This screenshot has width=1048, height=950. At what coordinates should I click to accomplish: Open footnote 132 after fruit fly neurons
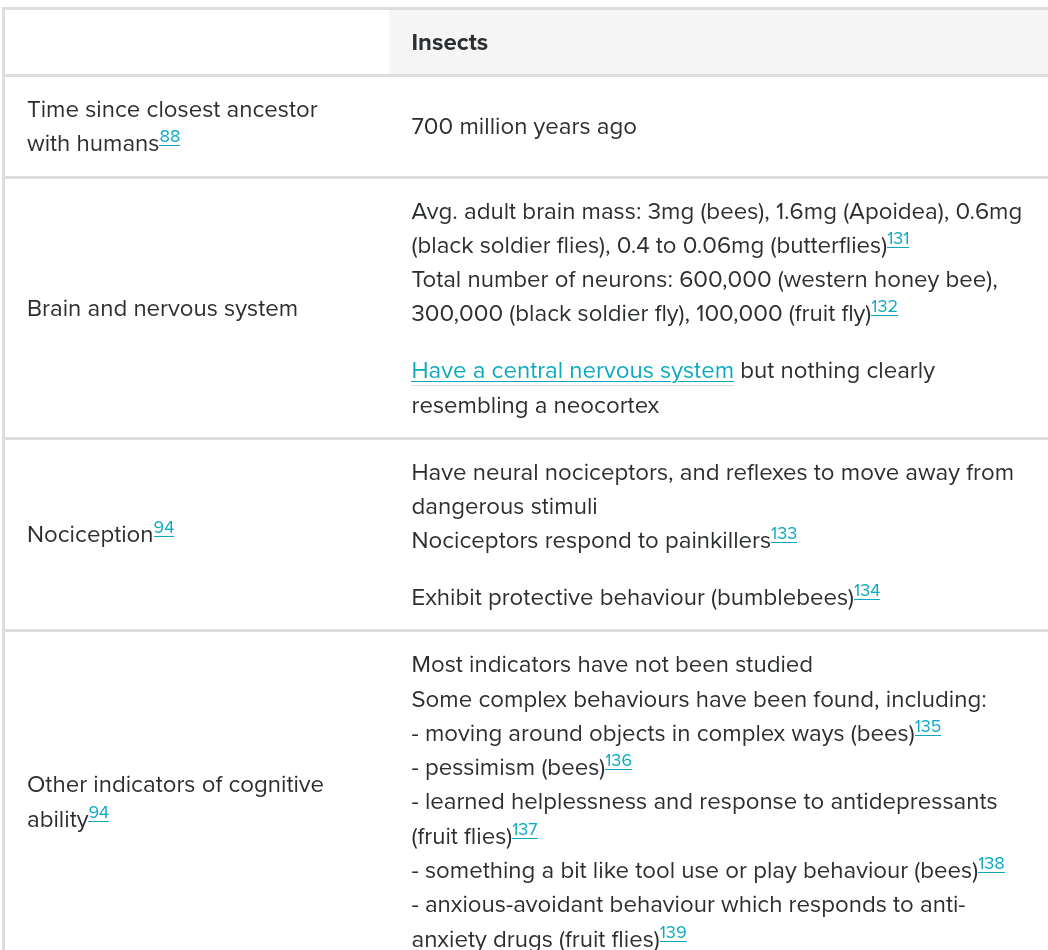point(884,307)
